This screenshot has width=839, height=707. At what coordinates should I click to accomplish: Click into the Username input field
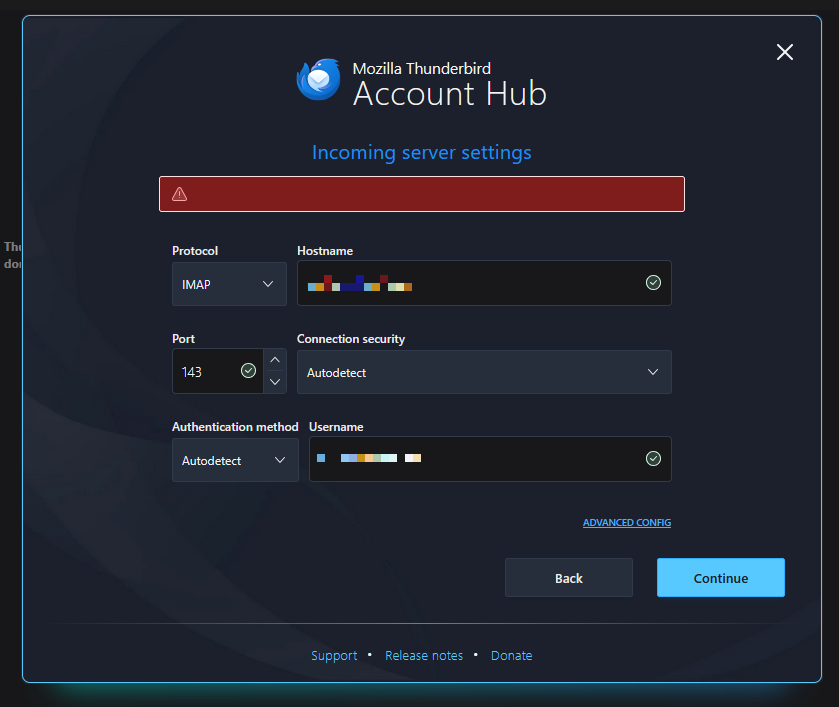(490, 459)
